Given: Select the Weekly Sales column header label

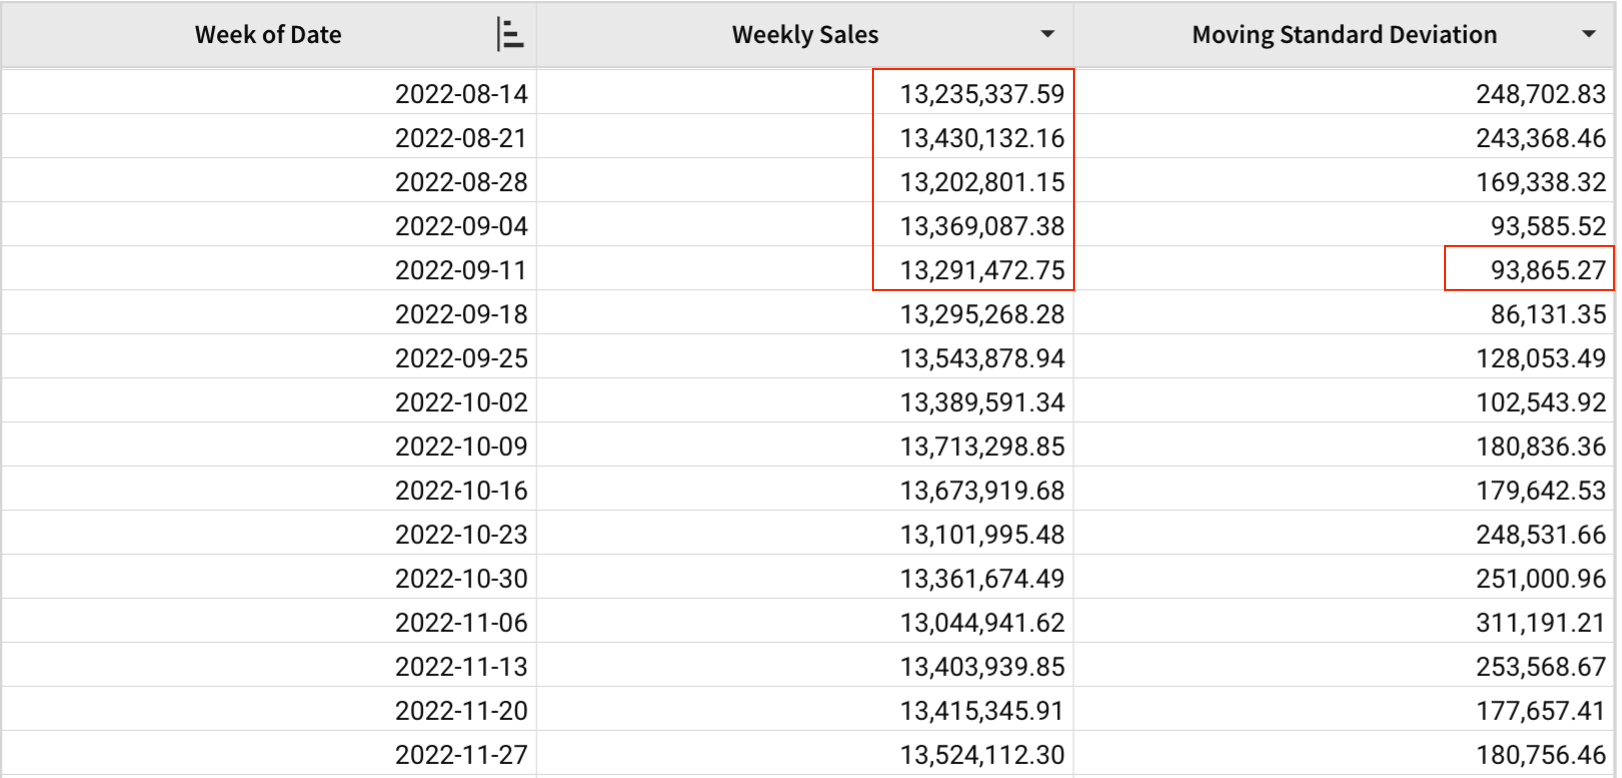Looking at the screenshot, I should 805,35.
